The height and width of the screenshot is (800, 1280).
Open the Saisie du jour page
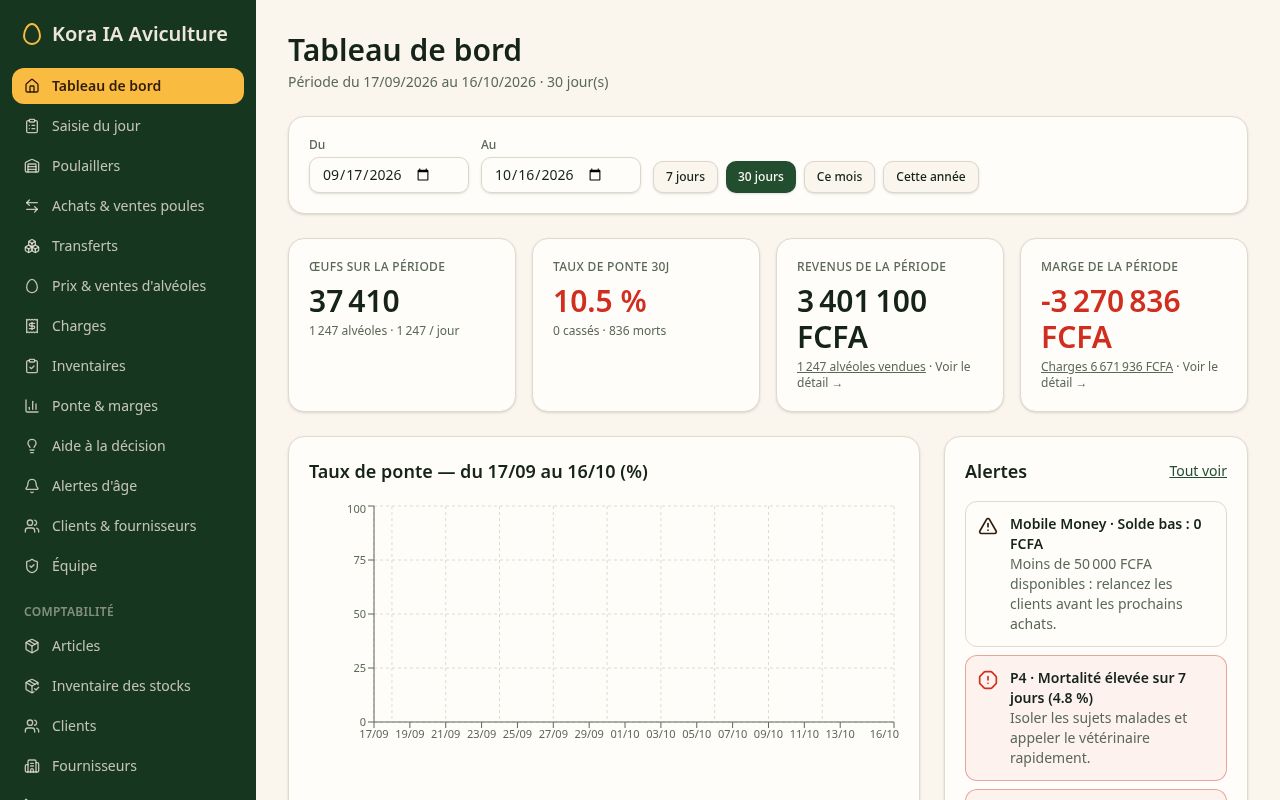coord(128,126)
